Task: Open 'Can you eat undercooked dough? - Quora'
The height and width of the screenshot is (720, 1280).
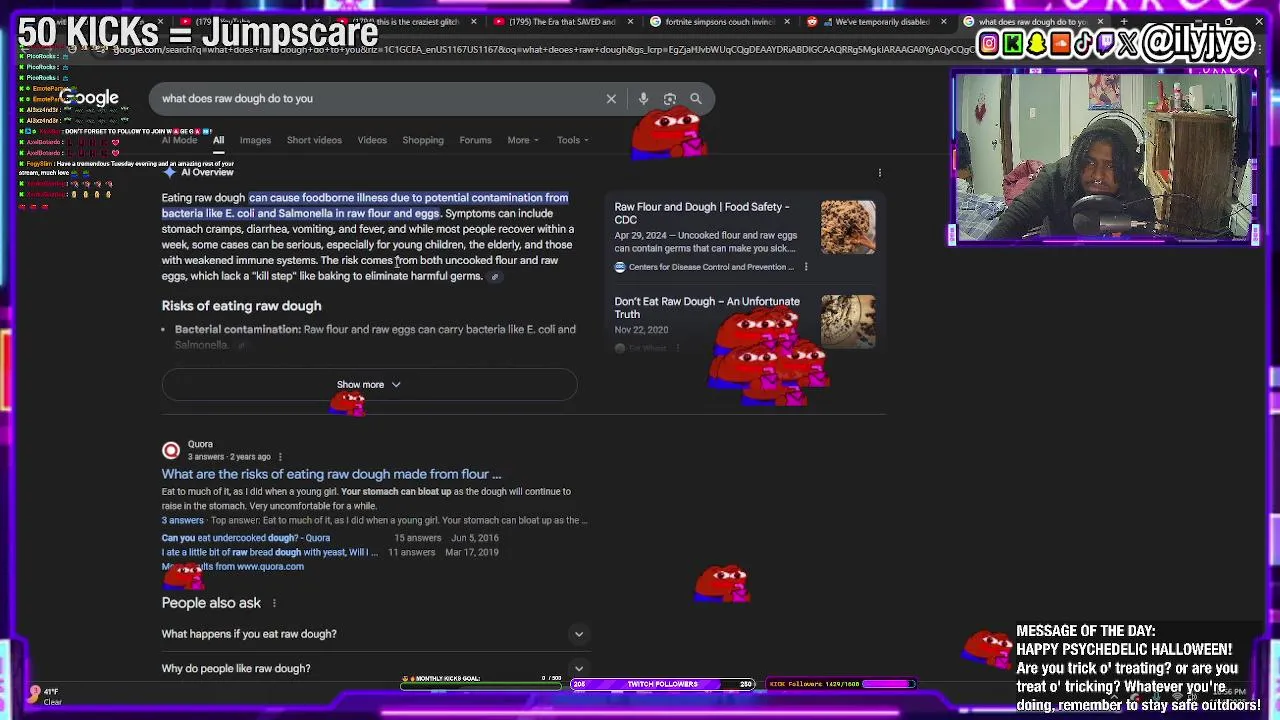Action: pyautogui.click(x=246, y=538)
